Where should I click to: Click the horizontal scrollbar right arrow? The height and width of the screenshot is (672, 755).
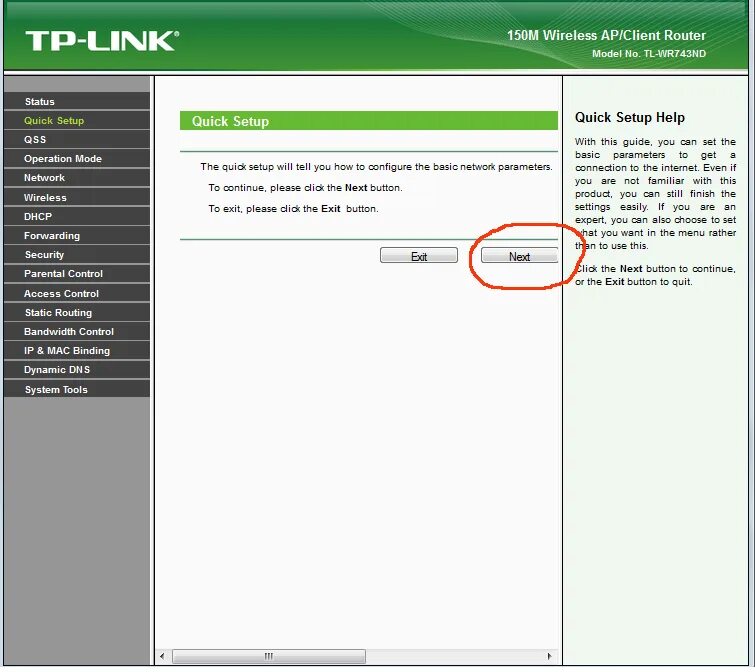549,656
